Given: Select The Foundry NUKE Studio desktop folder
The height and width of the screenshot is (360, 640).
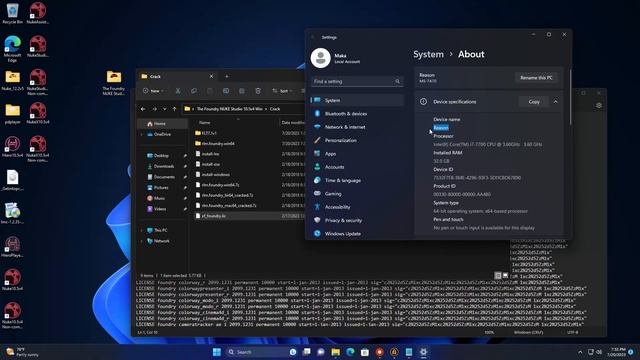Looking at the screenshot, I should click(x=113, y=83).
